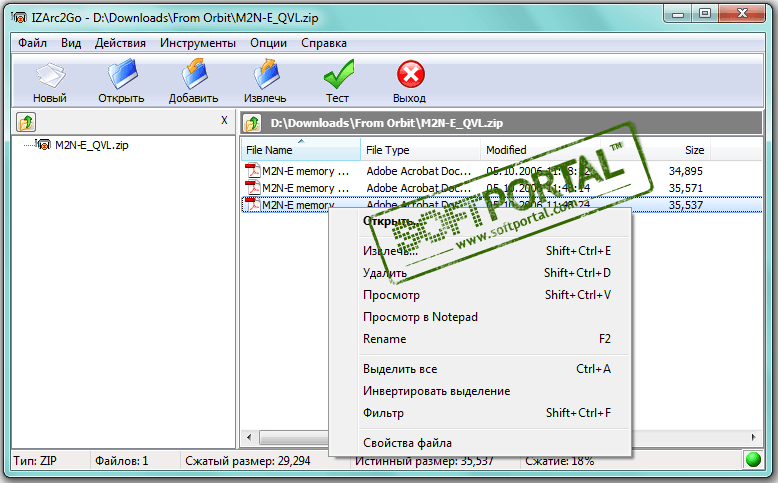Click the PDF icon of the 34,895 file

click(253, 171)
